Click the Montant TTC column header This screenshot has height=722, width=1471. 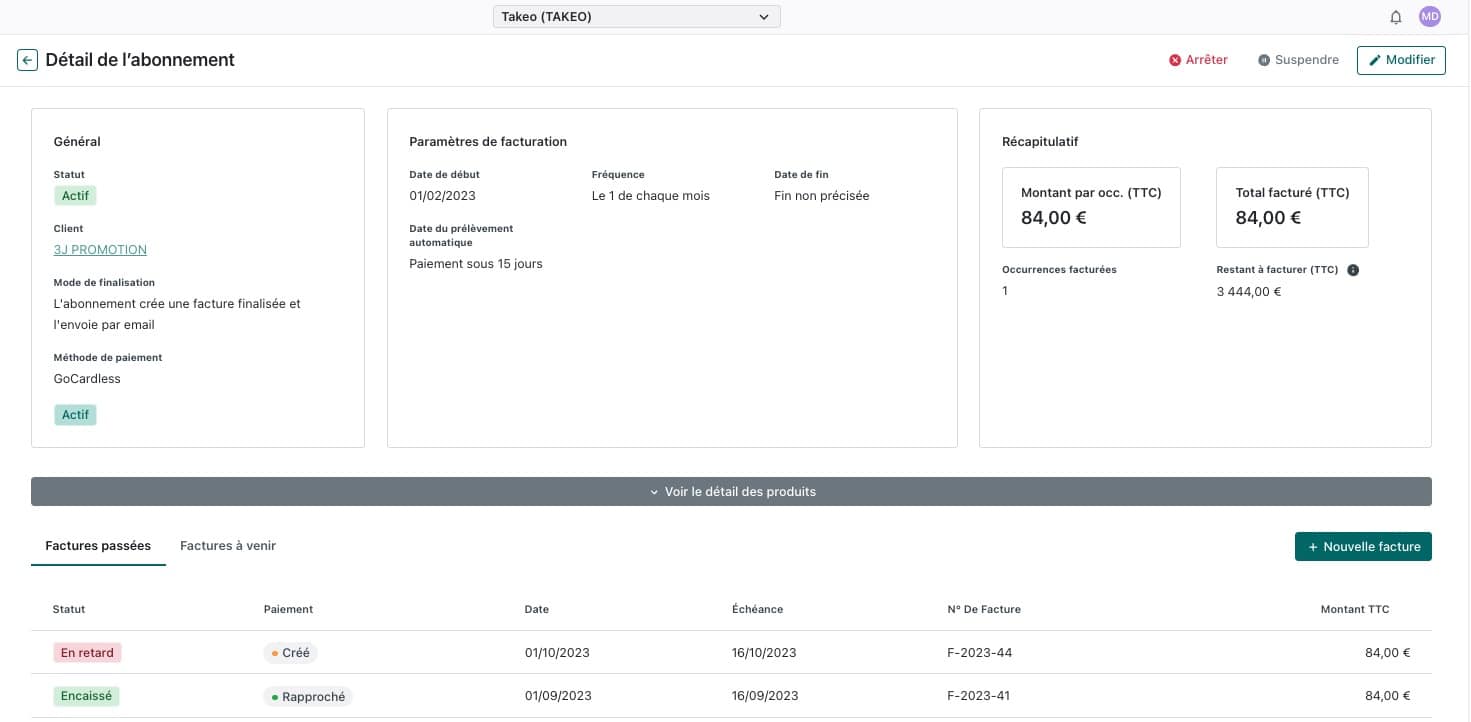[x=1354, y=609]
